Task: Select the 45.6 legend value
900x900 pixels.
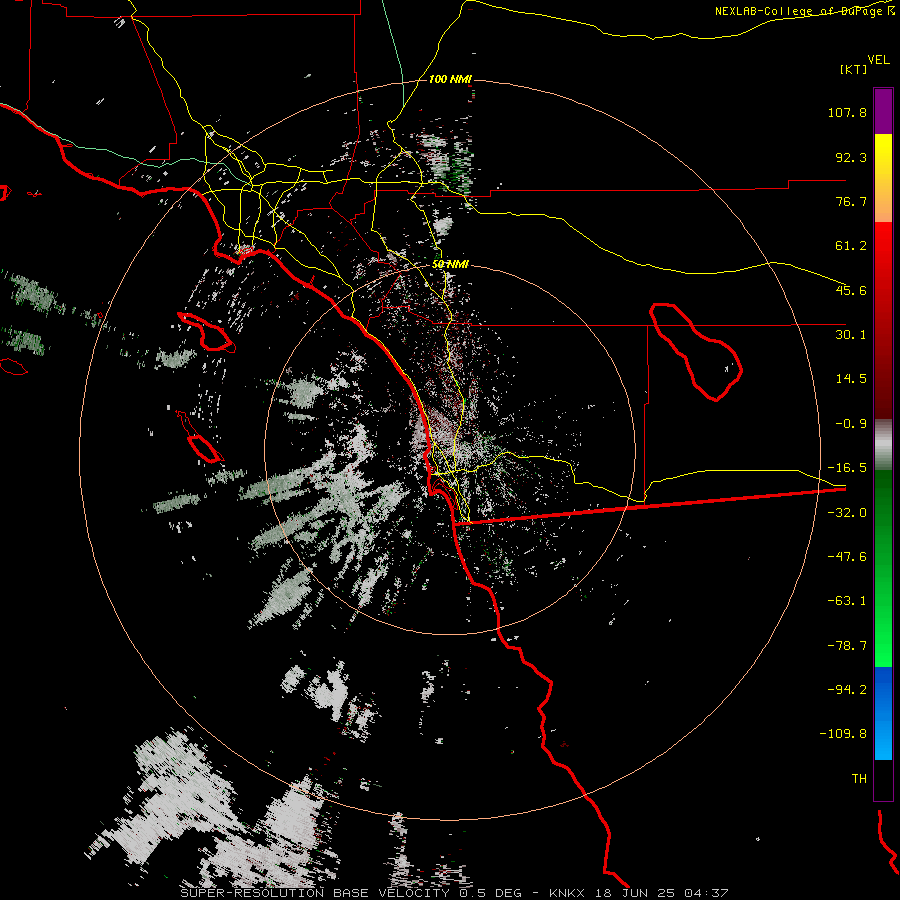Action: point(851,290)
